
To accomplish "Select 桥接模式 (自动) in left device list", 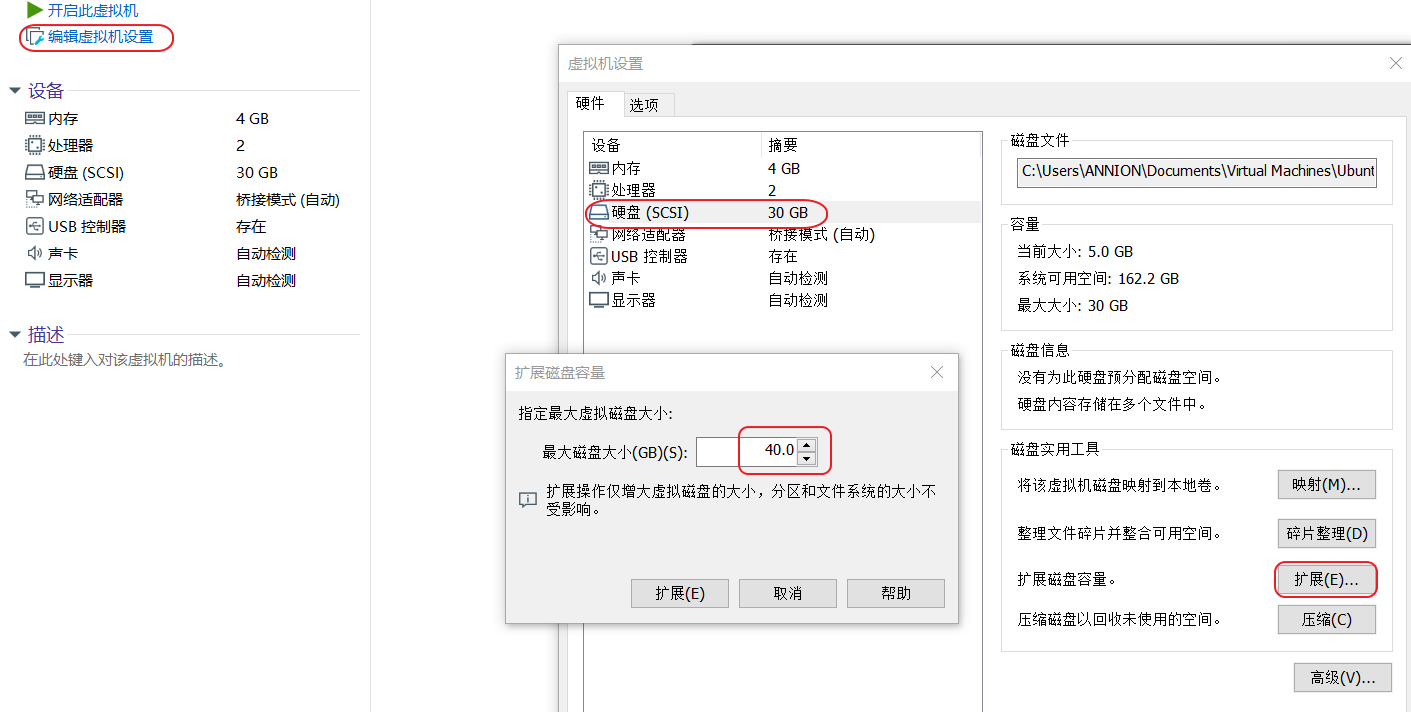I will pos(288,199).
